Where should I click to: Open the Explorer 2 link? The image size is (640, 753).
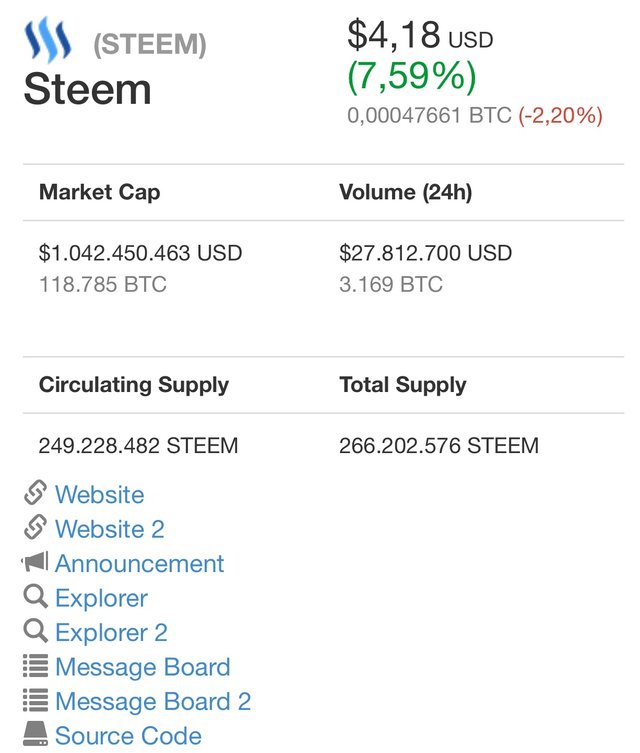(111, 632)
